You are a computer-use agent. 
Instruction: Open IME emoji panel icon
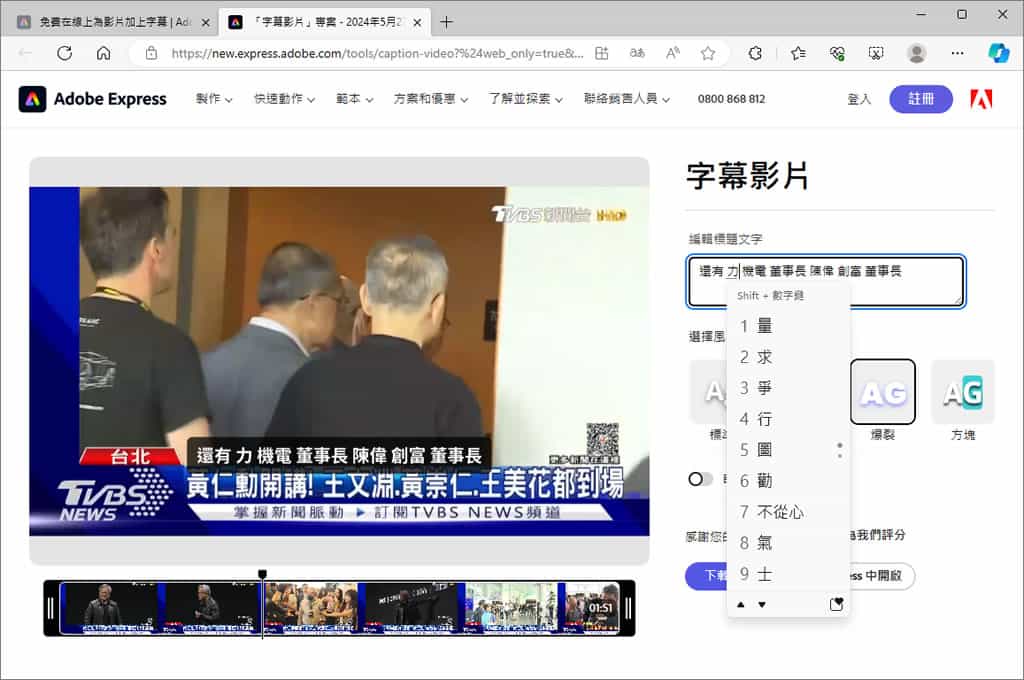click(x=836, y=605)
